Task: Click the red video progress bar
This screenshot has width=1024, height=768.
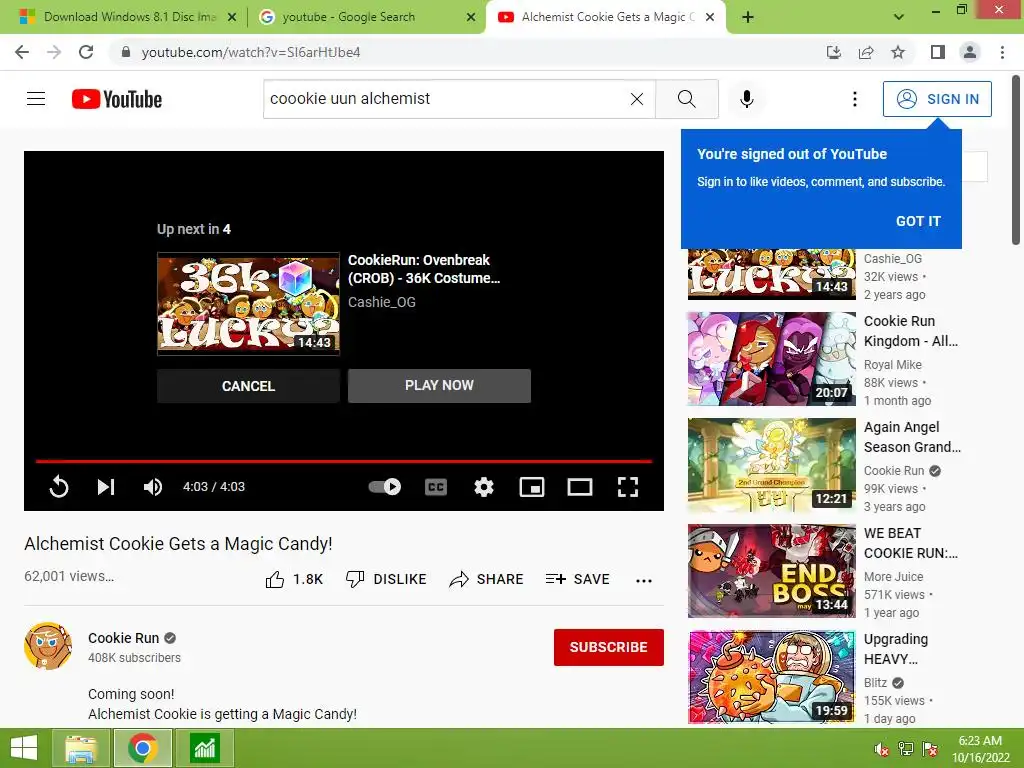Action: point(344,461)
